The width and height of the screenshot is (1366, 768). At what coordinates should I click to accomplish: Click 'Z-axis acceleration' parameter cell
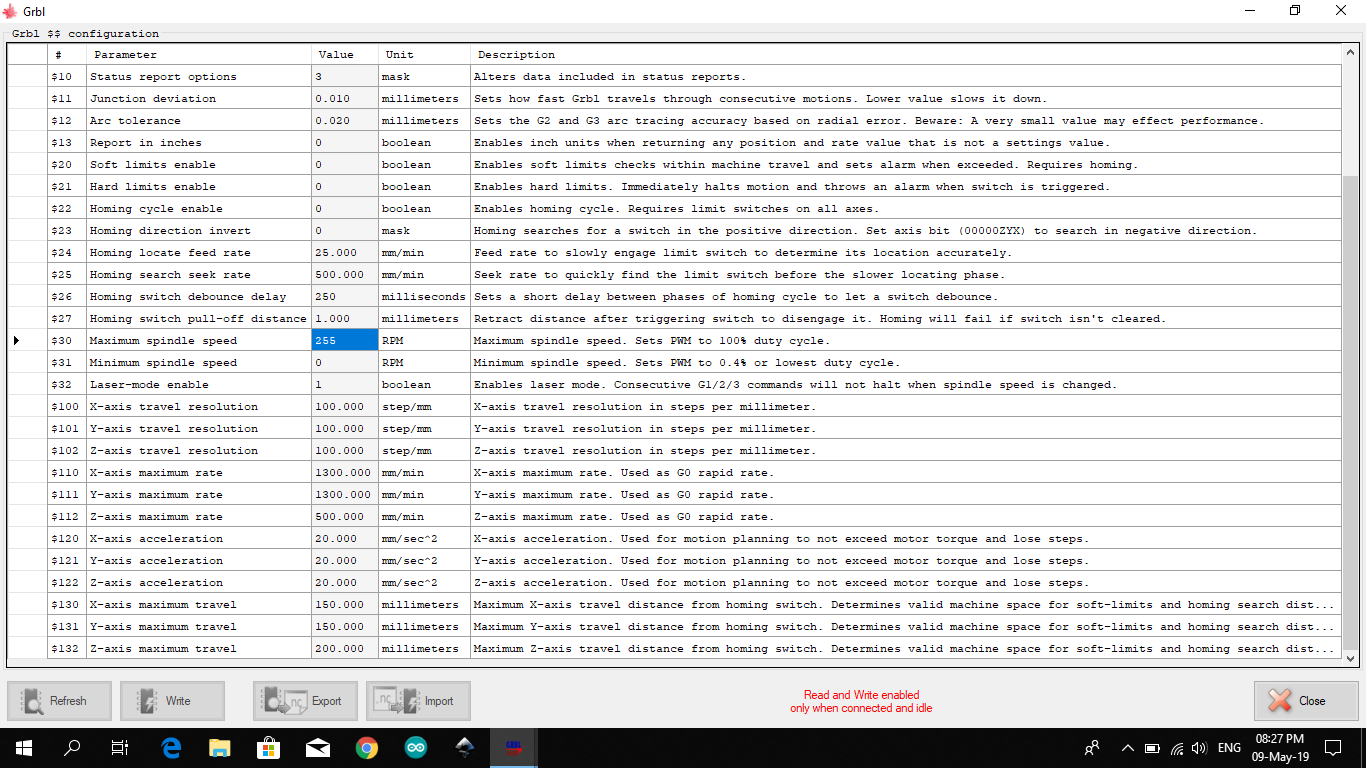click(x=199, y=583)
